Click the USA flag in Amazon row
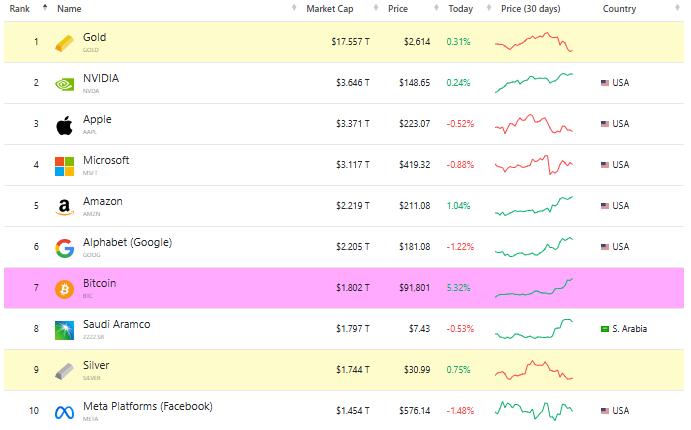The width and height of the screenshot is (691, 430). (605, 206)
